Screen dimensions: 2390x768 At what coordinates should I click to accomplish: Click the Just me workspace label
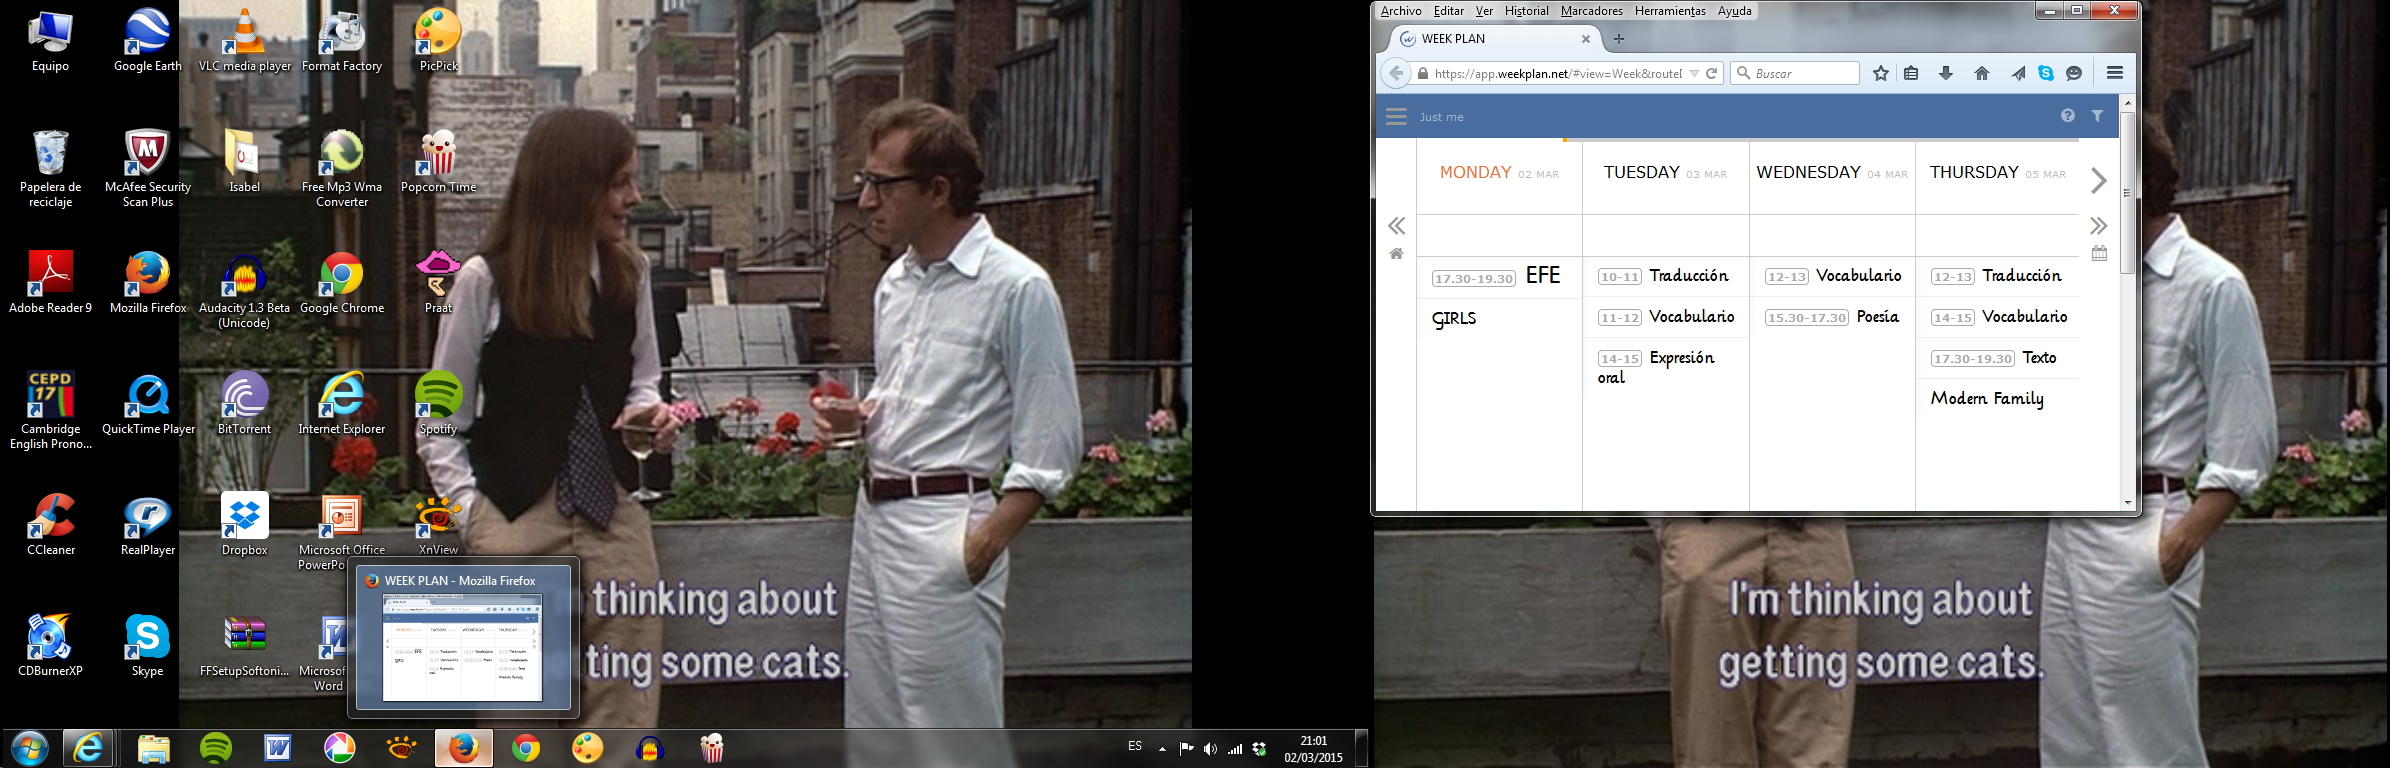point(1441,117)
